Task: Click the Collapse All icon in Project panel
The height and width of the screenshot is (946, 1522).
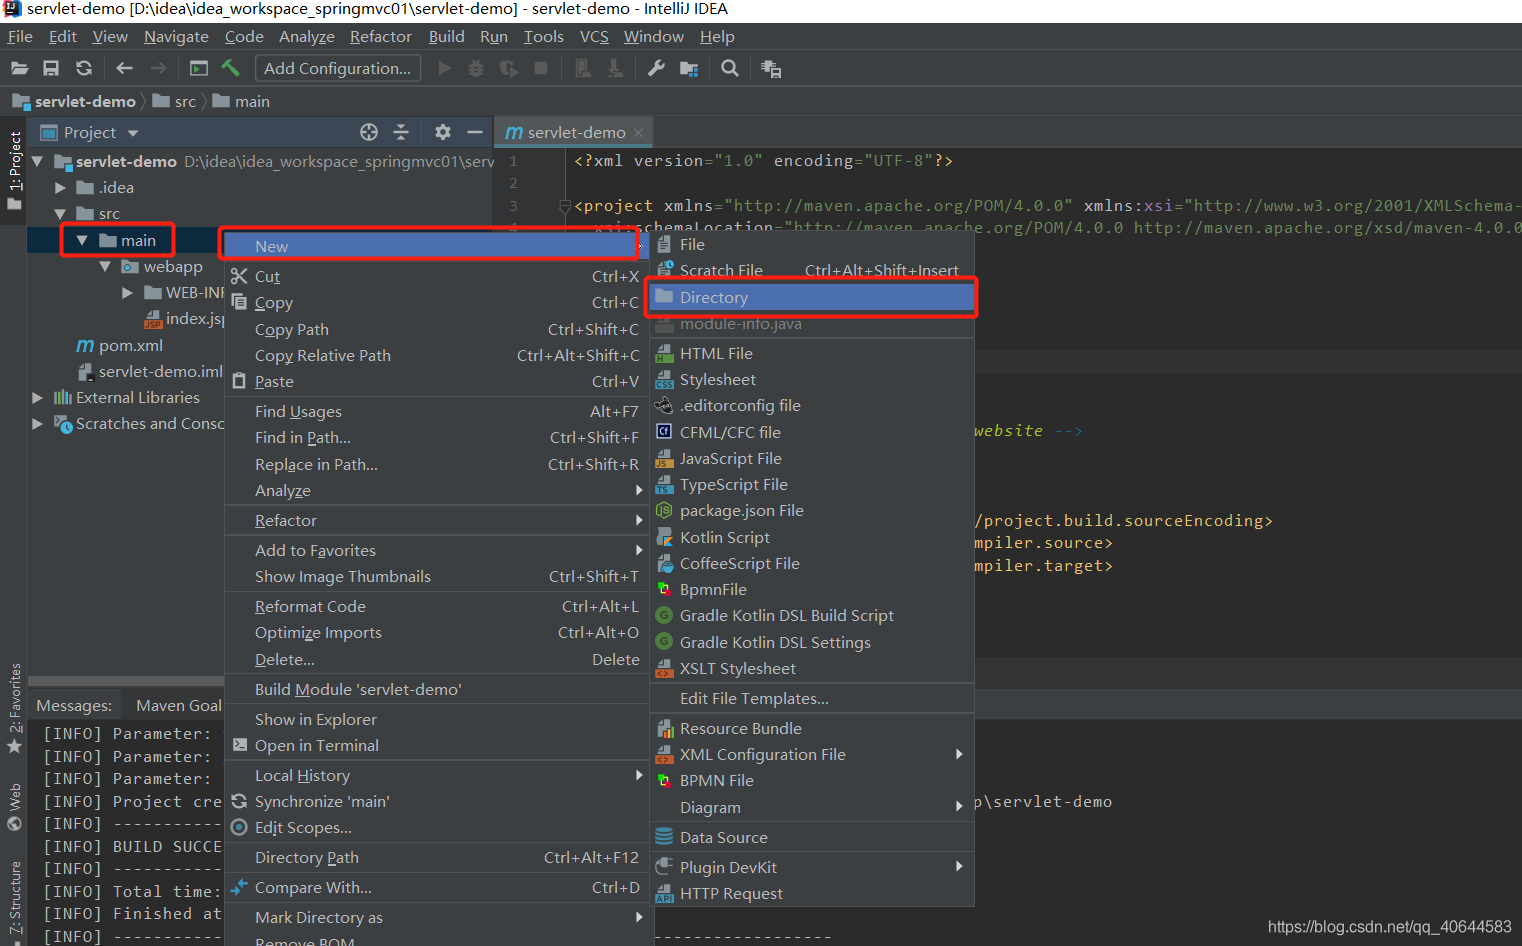Action: (401, 132)
